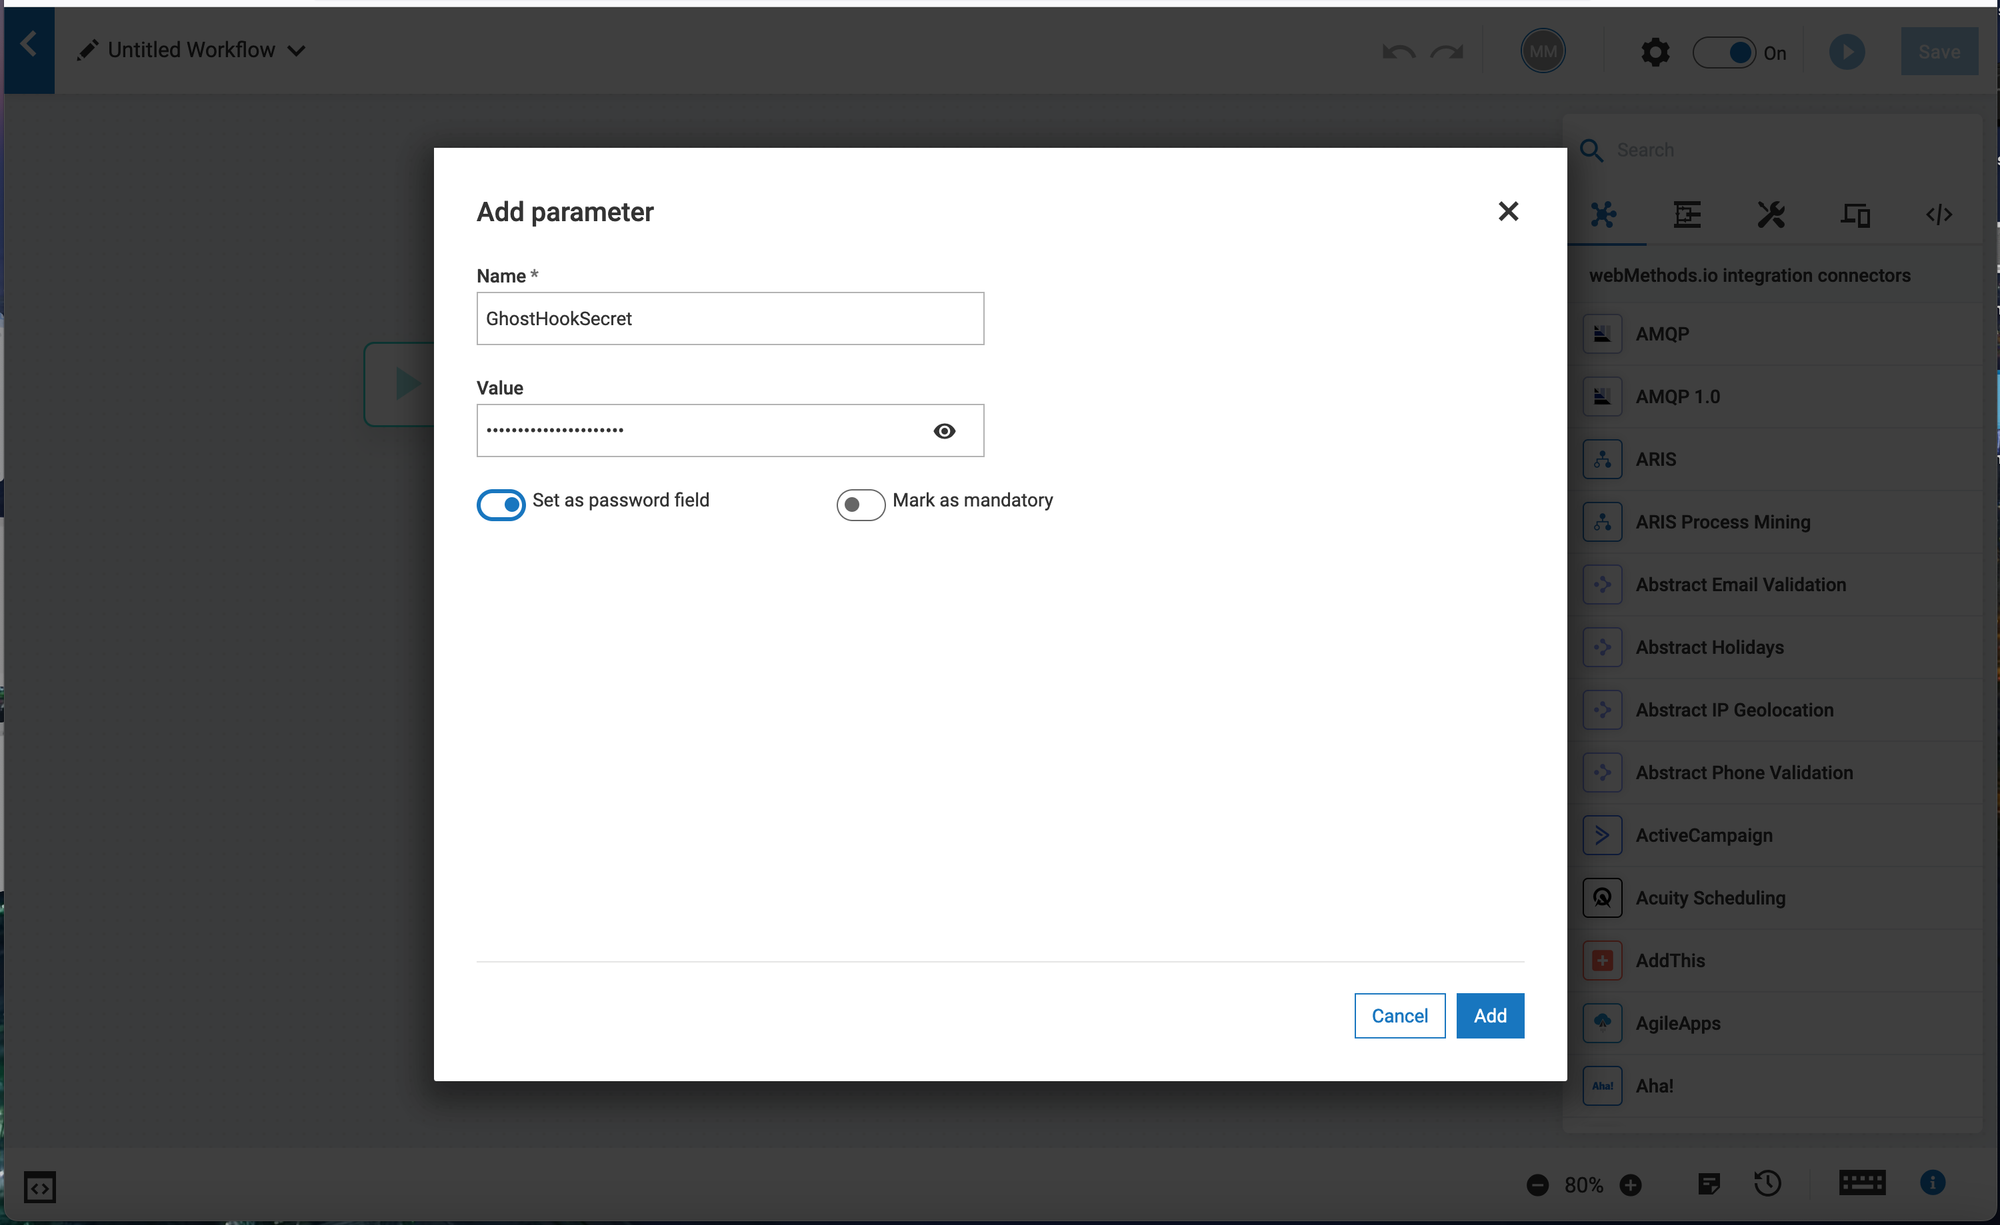This screenshot has width=2000, height=1225.
Task: Go back using the left arrow
Action: [x=29, y=45]
